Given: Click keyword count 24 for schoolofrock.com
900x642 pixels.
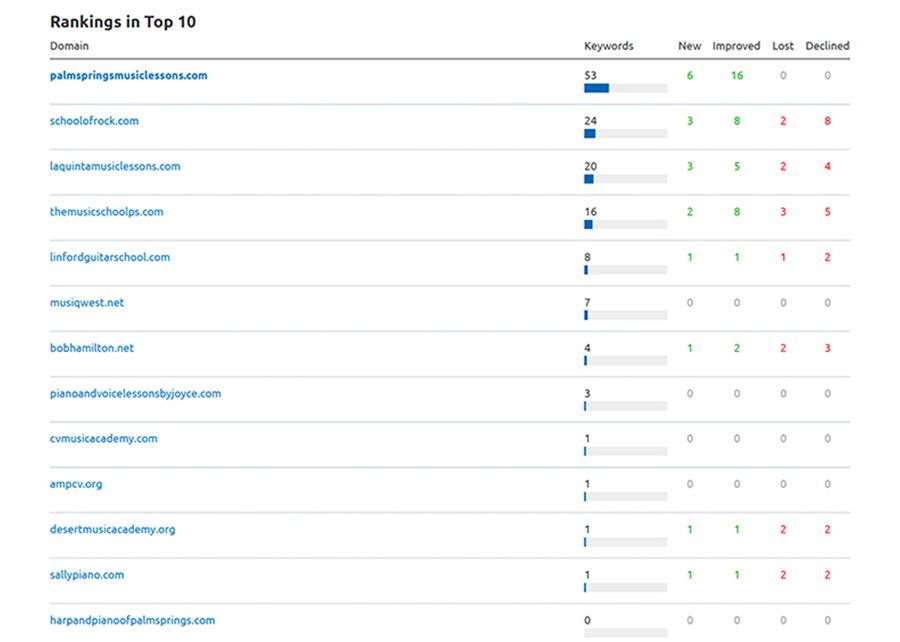Looking at the screenshot, I should pos(591,120).
